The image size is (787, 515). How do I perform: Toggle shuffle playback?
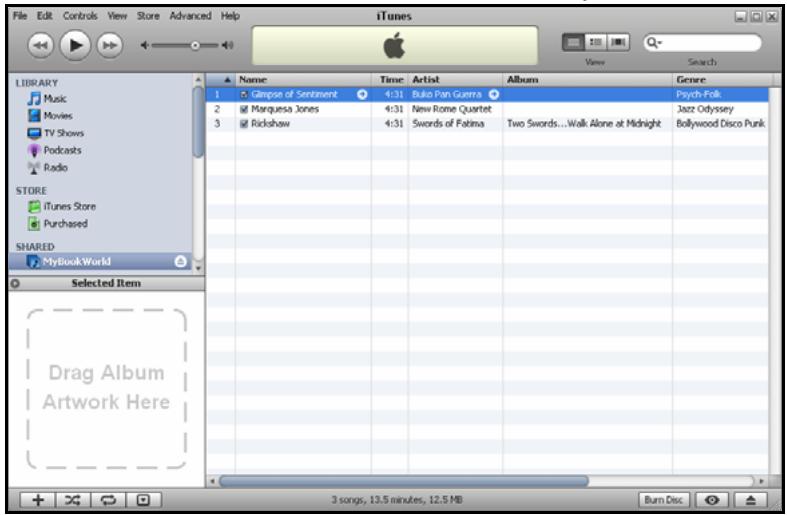pos(73,500)
